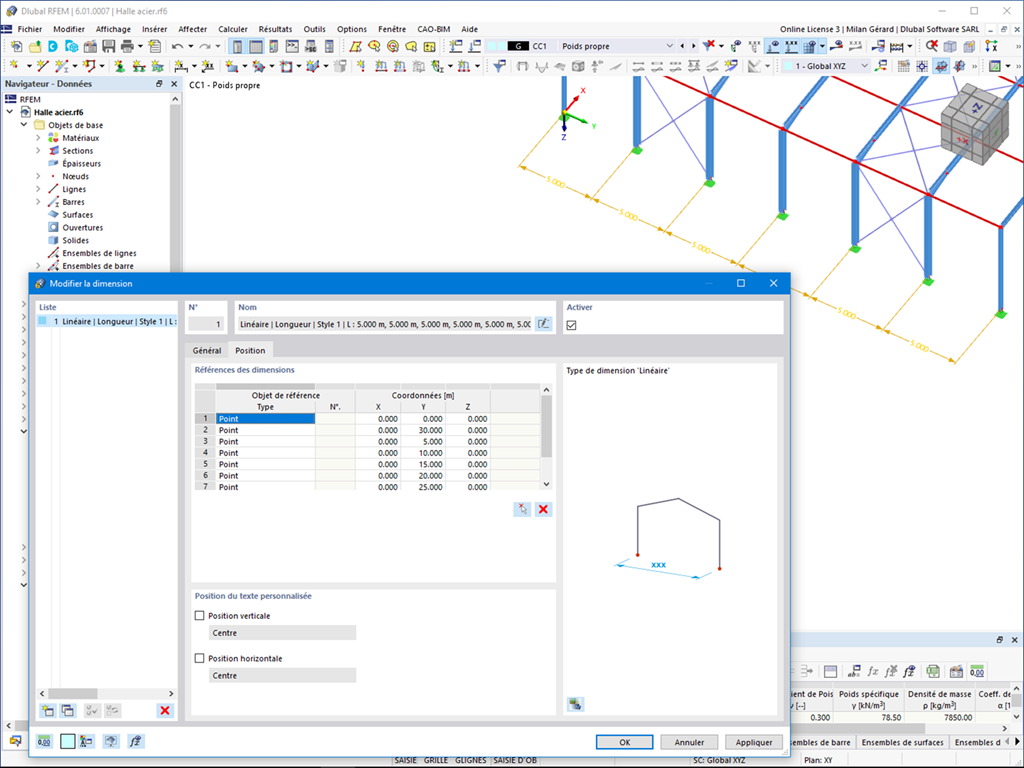The width and height of the screenshot is (1024, 768).
Task: Click the table view icon in toolbar
Action: 255,46
